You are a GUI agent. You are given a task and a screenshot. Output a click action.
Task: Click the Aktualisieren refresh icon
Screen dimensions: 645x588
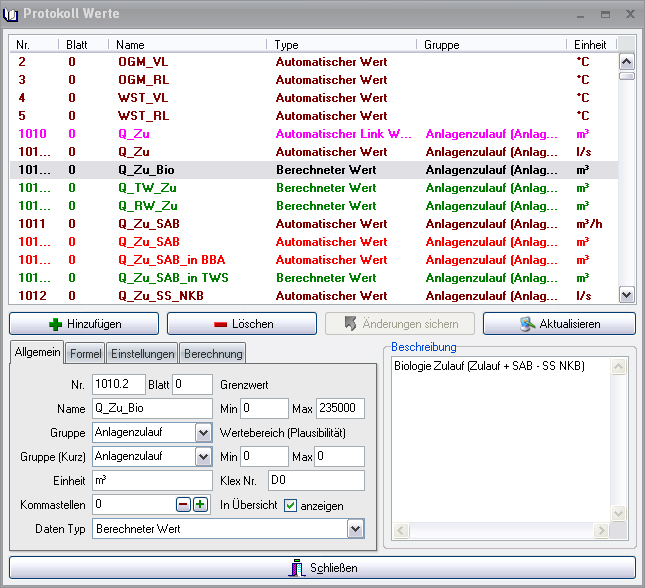pyautogui.click(x=525, y=324)
